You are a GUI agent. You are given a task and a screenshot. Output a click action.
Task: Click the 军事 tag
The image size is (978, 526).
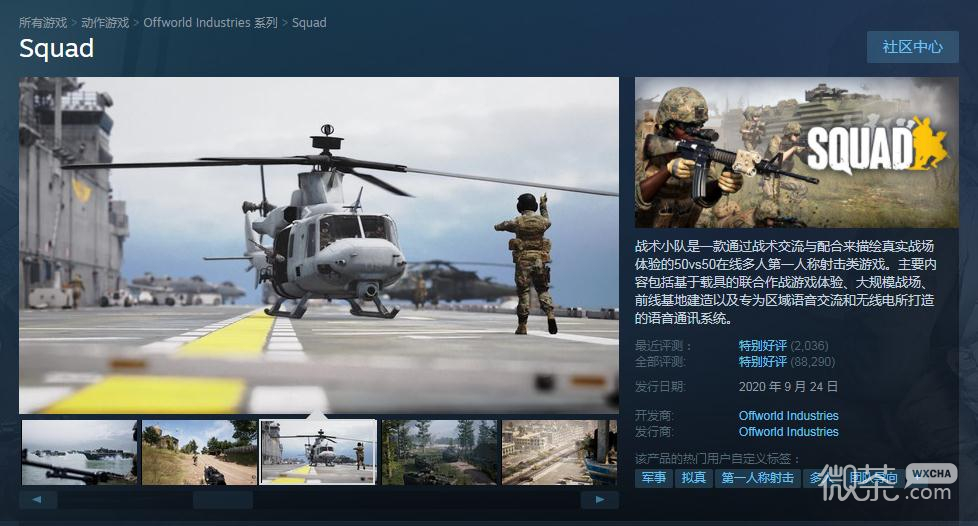pyautogui.click(x=654, y=478)
